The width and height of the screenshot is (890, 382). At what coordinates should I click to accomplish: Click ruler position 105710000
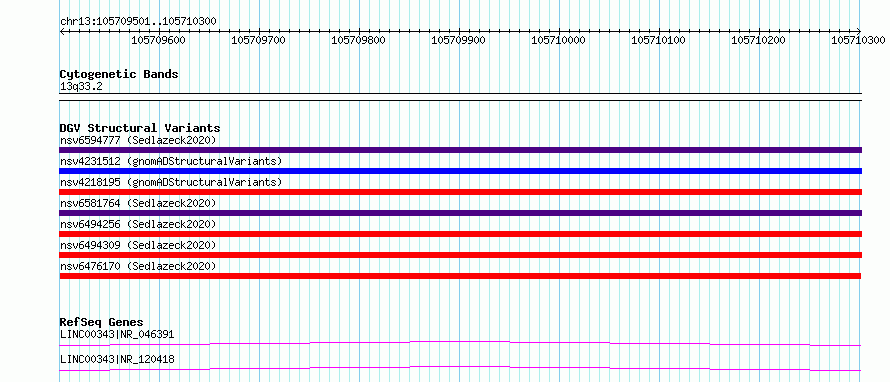tap(558, 40)
